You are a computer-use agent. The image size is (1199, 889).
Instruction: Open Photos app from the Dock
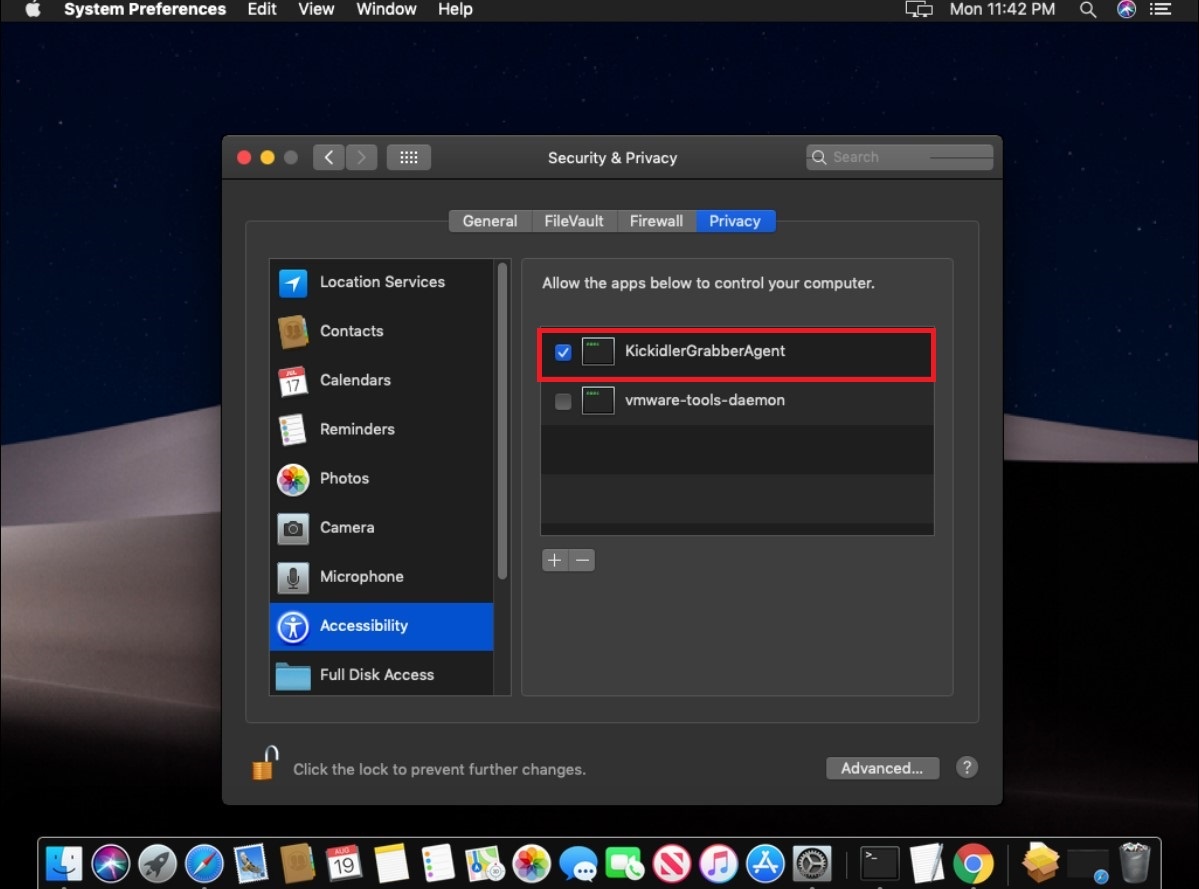(531, 864)
